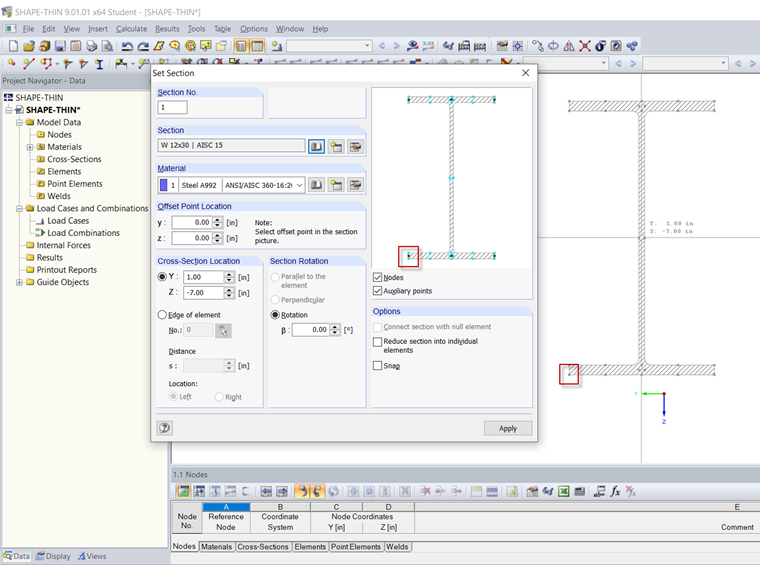This screenshot has height=570, width=760.
Task: Increase the offset y value with the stepper
Action: (x=218, y=220)
